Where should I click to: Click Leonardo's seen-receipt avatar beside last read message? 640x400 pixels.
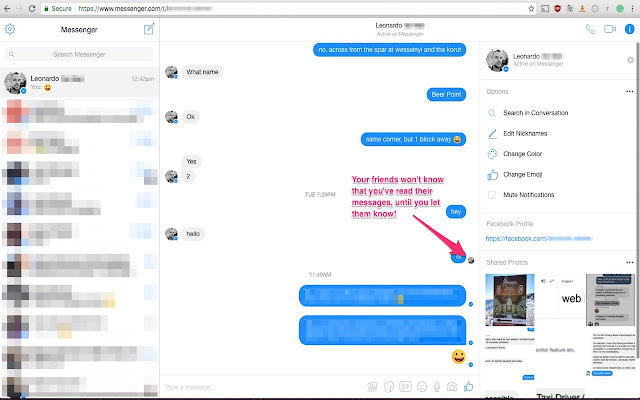click(471, 260)
